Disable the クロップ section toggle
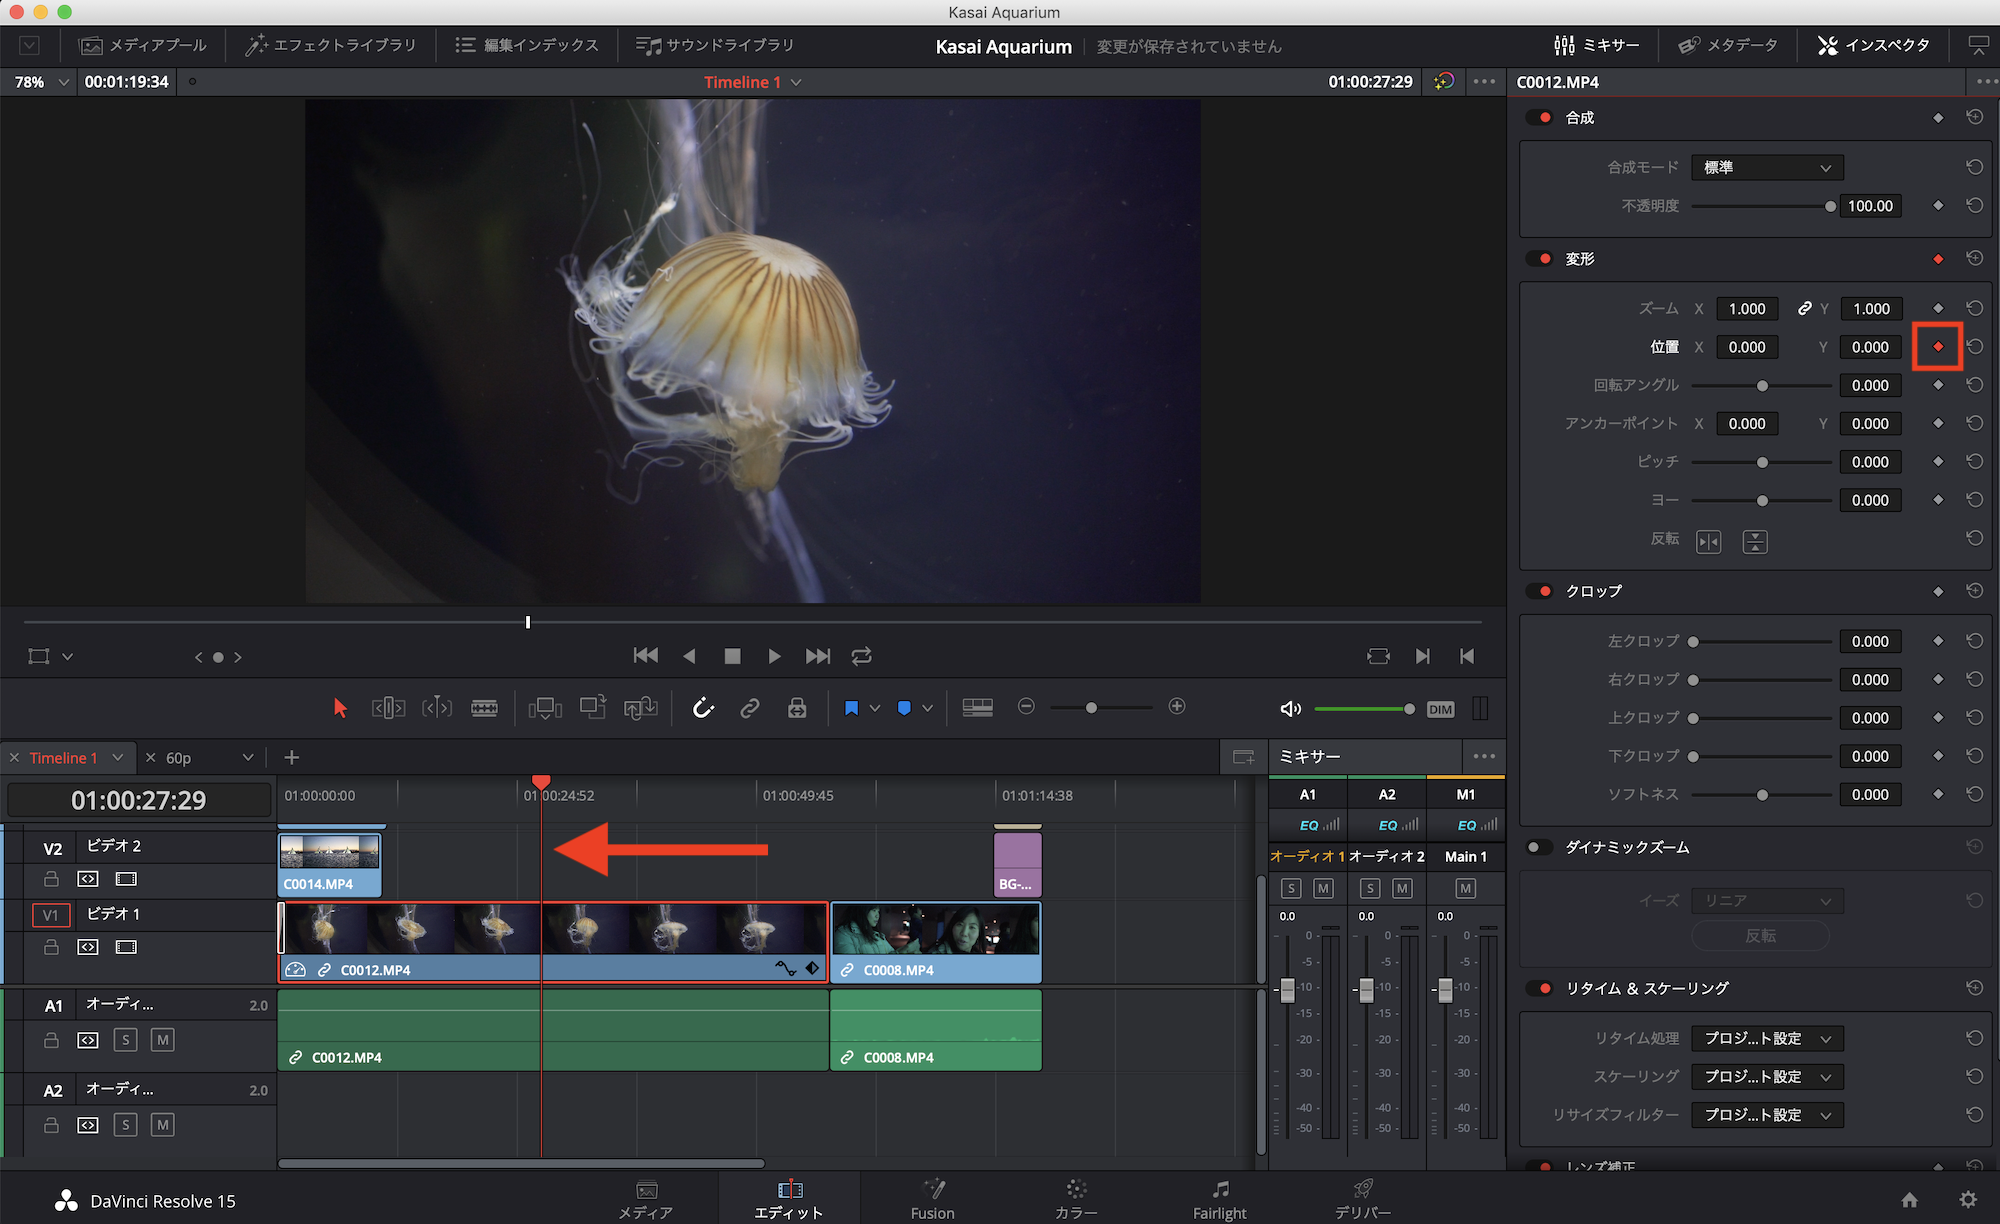 click(x=1541, y=591)
